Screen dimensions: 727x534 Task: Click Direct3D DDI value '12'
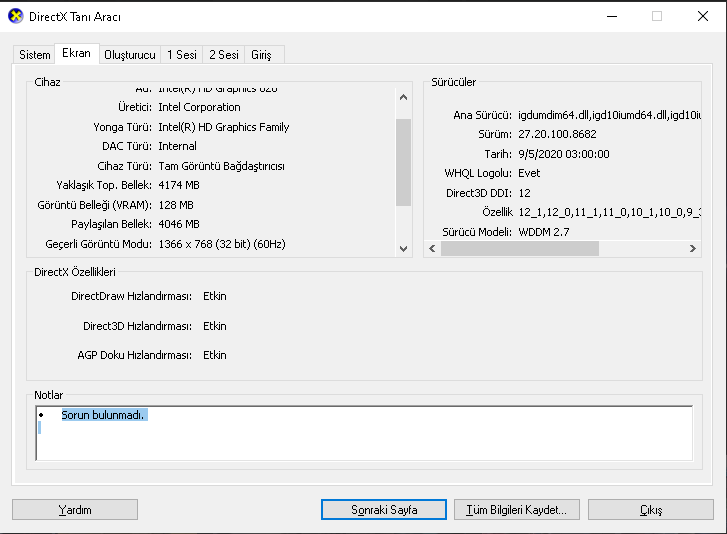524,193
